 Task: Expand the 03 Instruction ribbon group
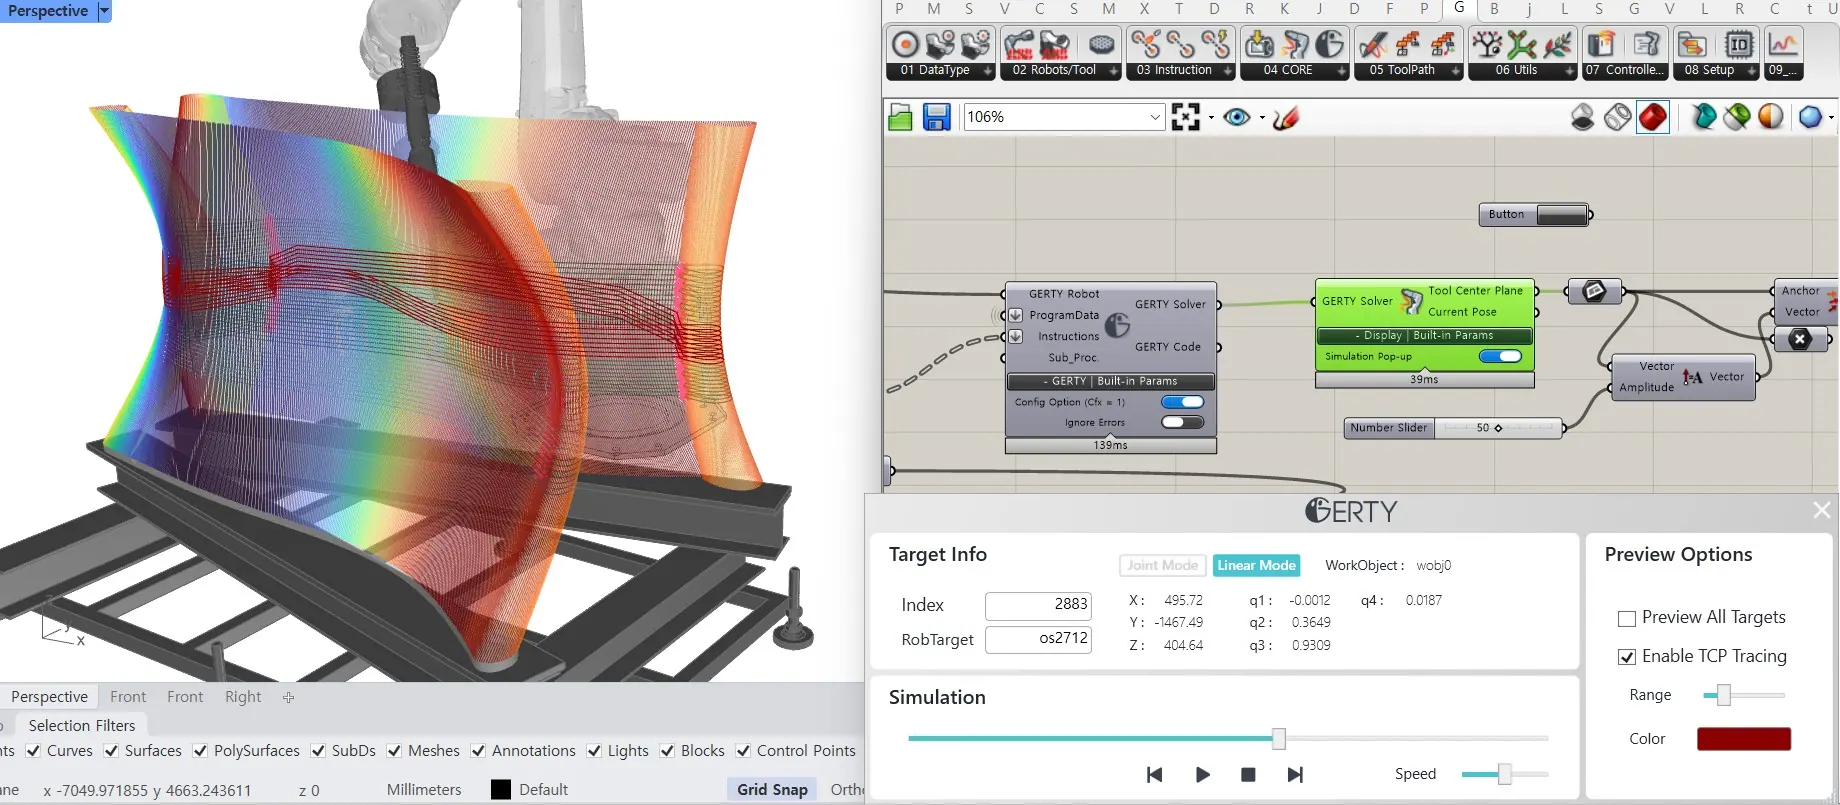pos(1228,71)
